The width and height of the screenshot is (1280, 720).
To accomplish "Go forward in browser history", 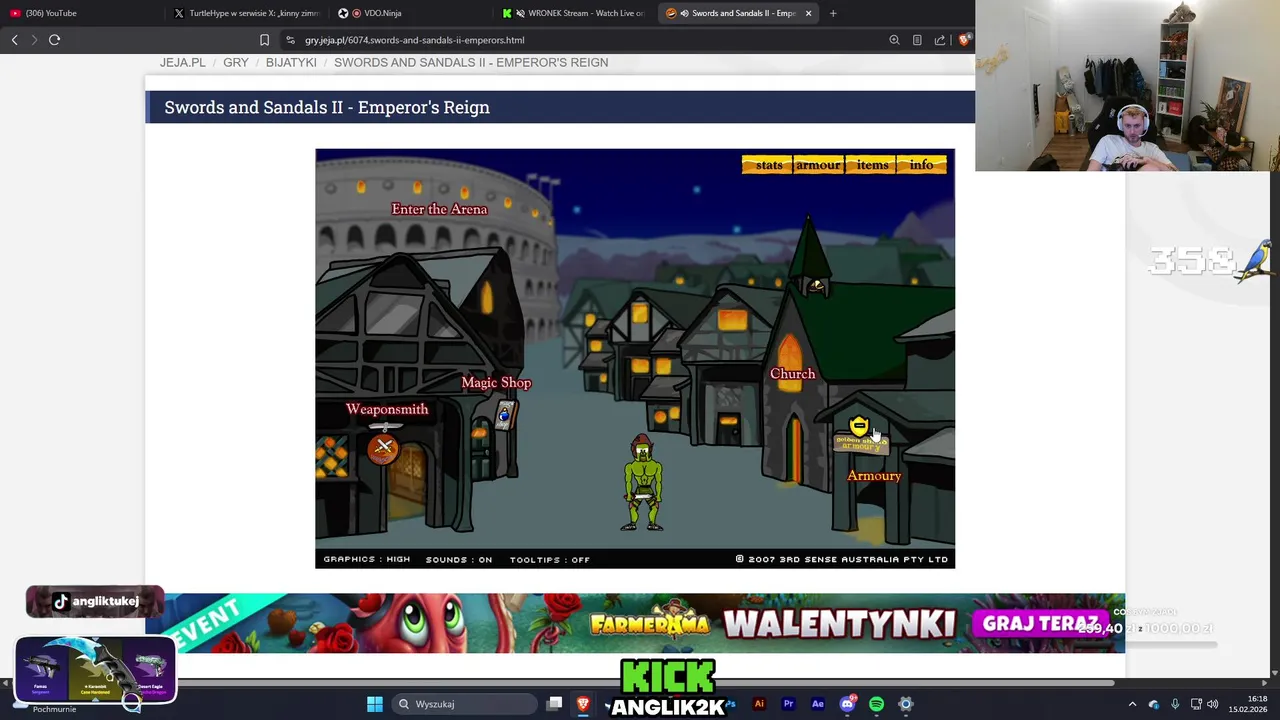I will (x=34, y=40).
